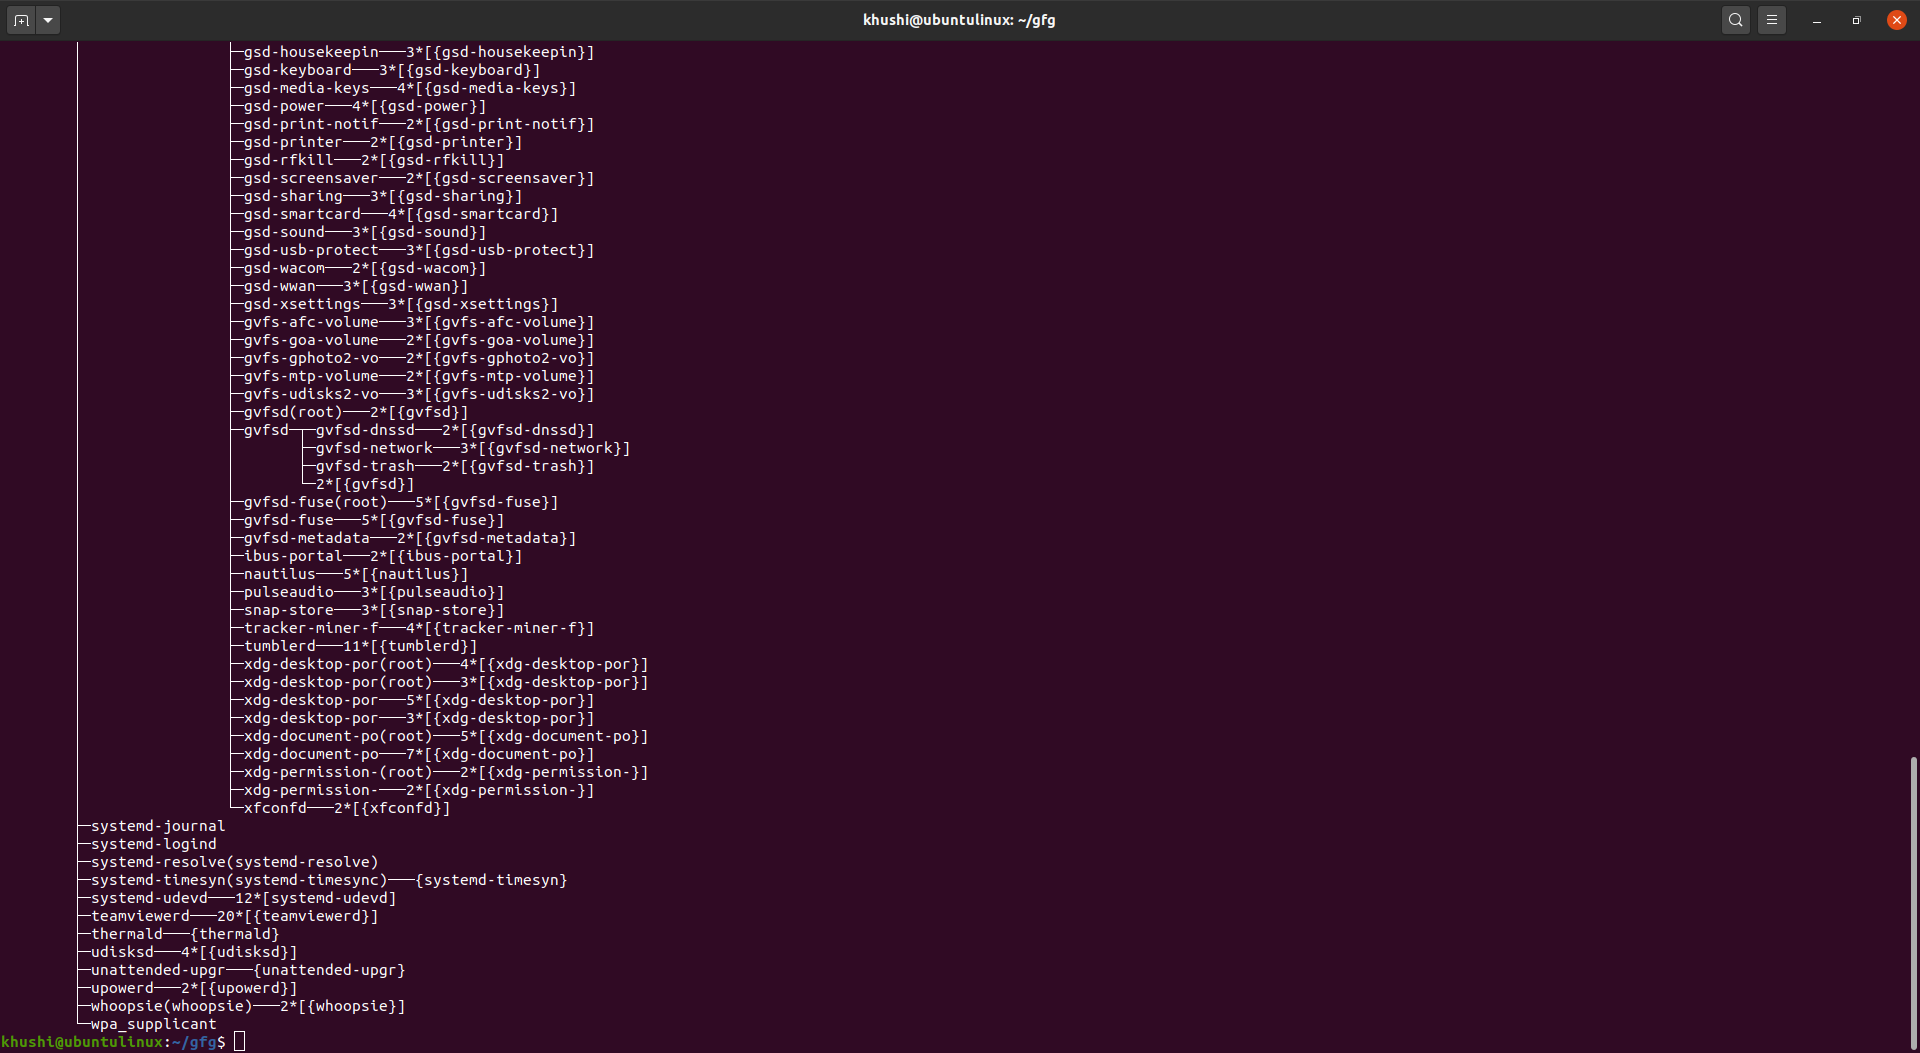Click the gvfsd-trash child process
The height and width of the screenshot is (1053, 1920).
455,466
